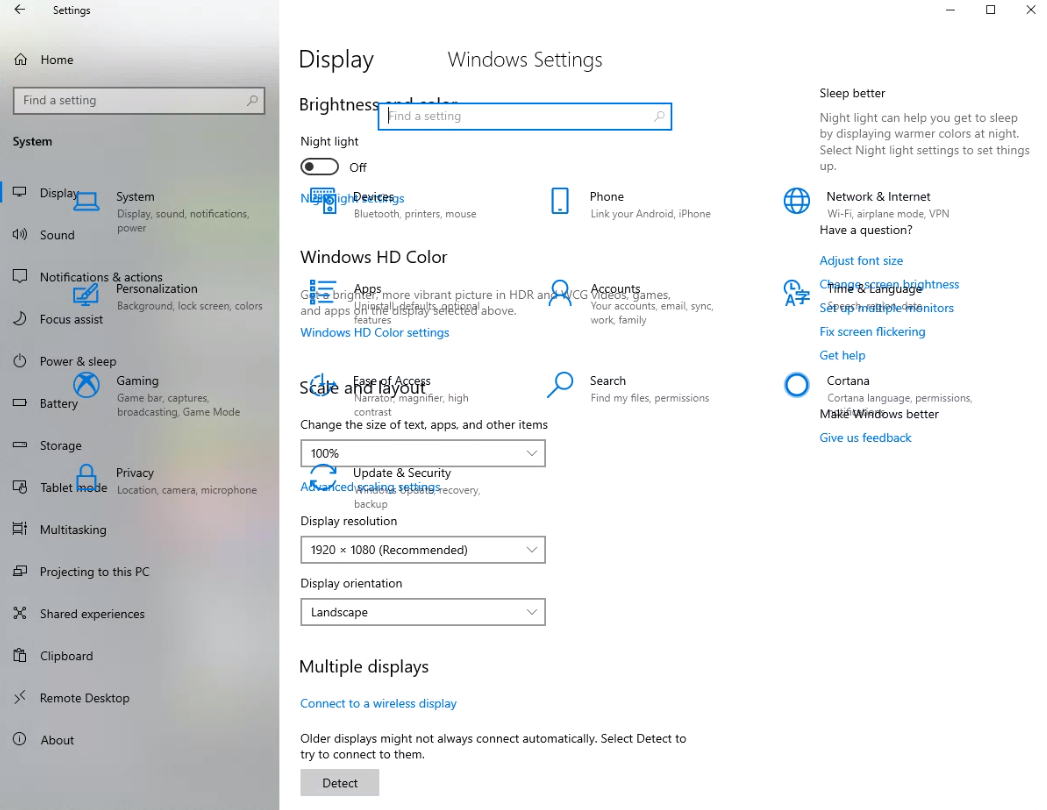This screenshot has width=1047, height=810.
Task: Go back with the arrow beside Settings
Action: 19,10
